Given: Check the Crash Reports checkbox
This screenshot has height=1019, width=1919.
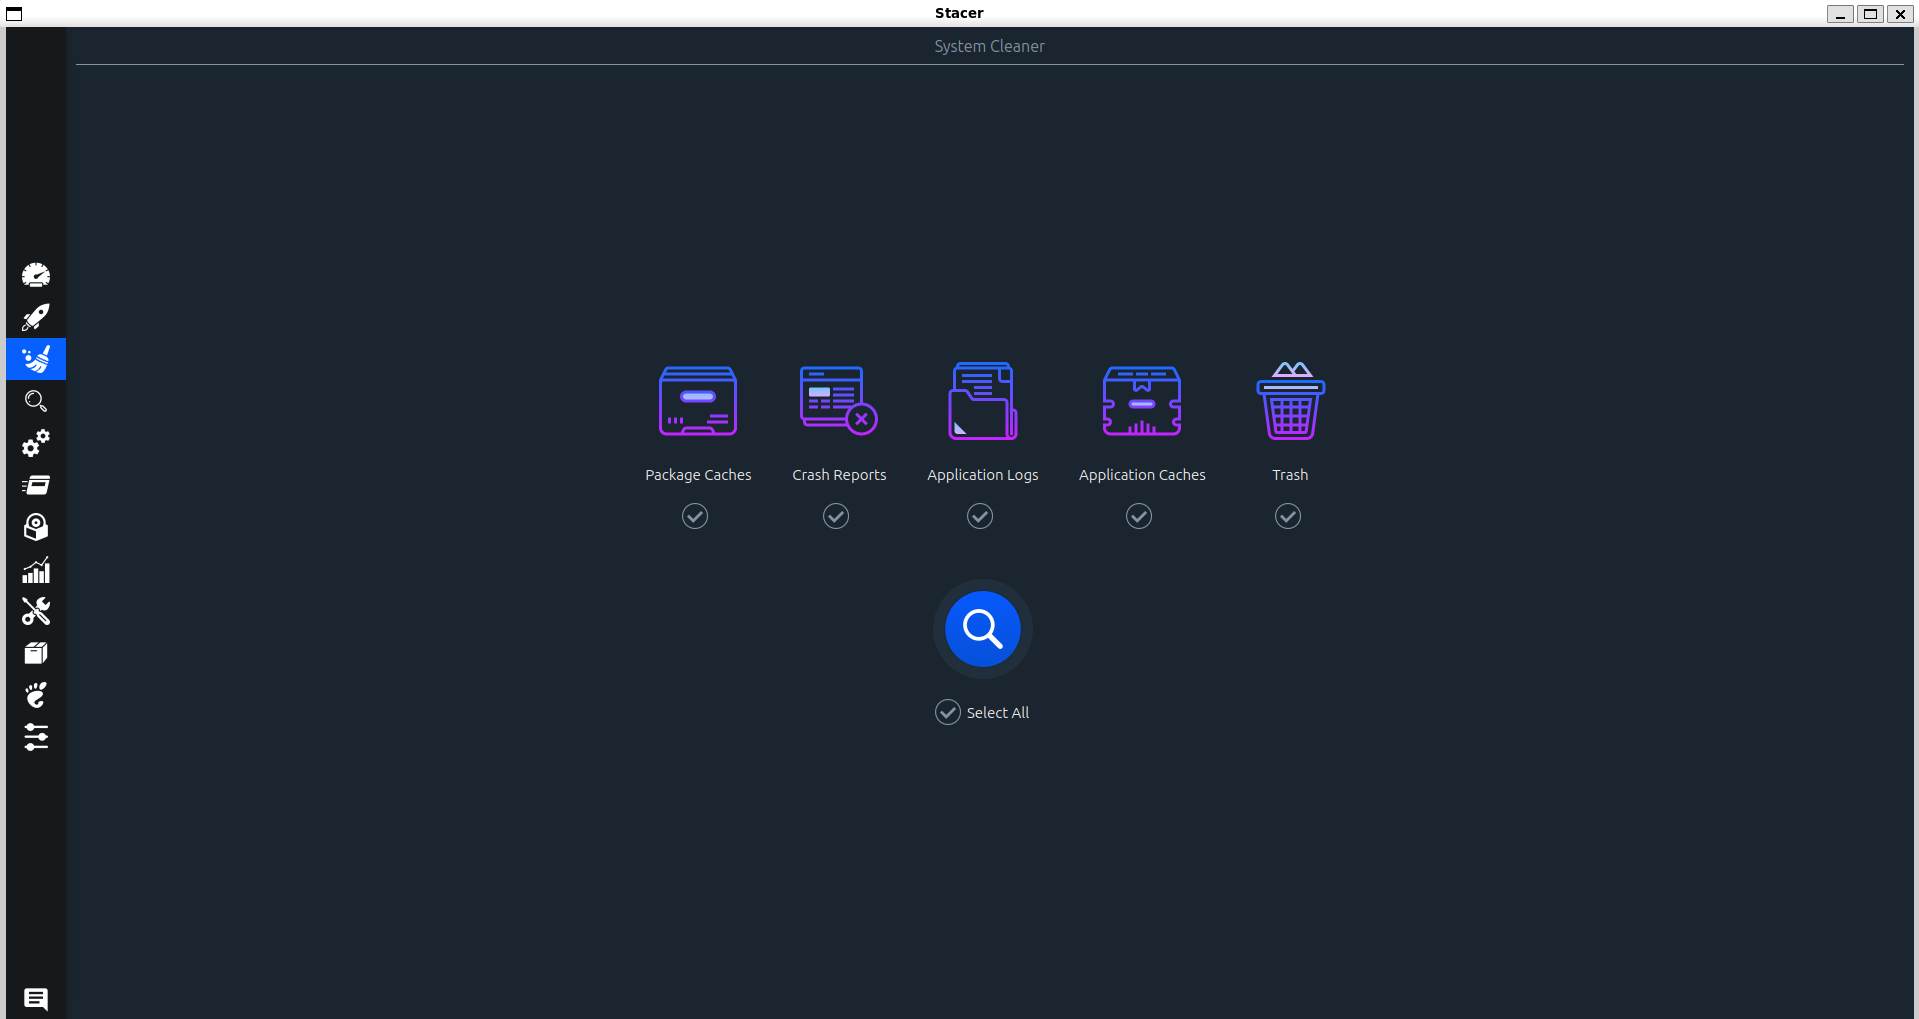Looking at the screenshot, I should (836, 515).
